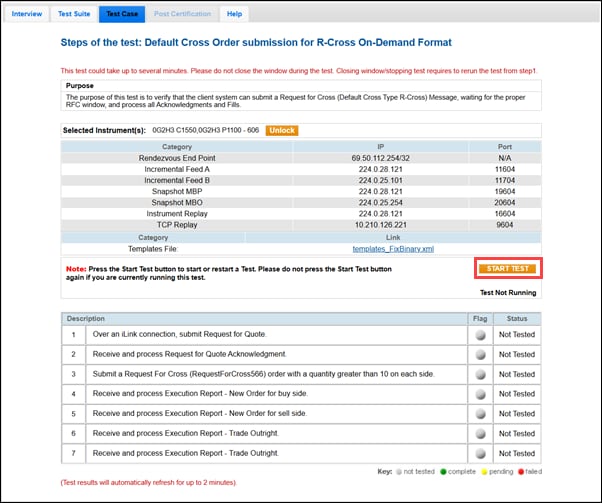Click the flag icon for step 1

point(480,335)
